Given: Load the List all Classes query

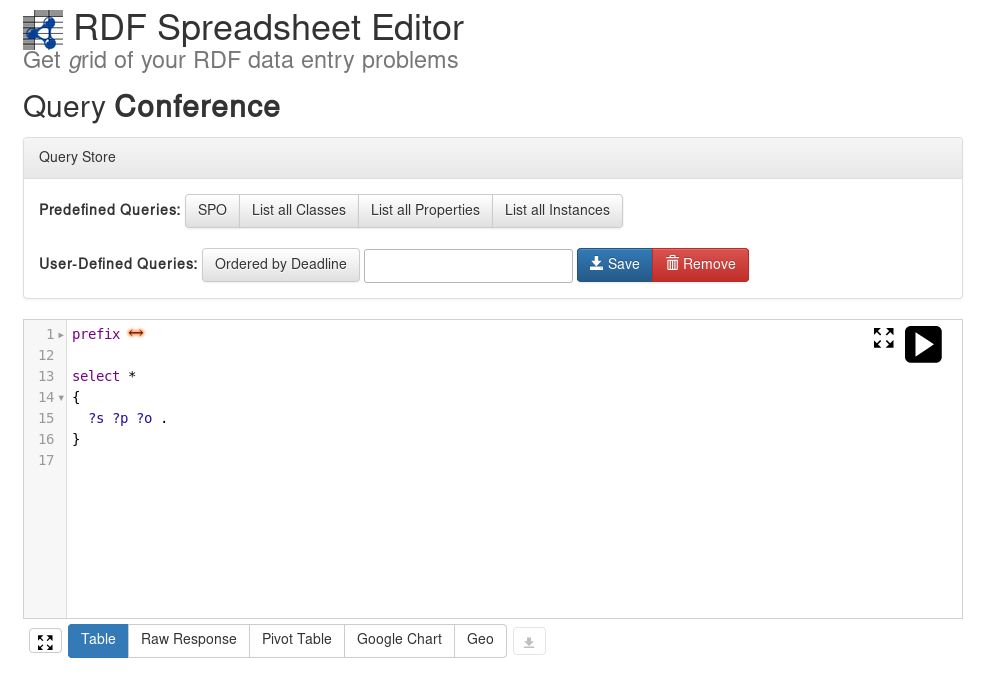Looking at the screenshot, I should pos(299,211).
